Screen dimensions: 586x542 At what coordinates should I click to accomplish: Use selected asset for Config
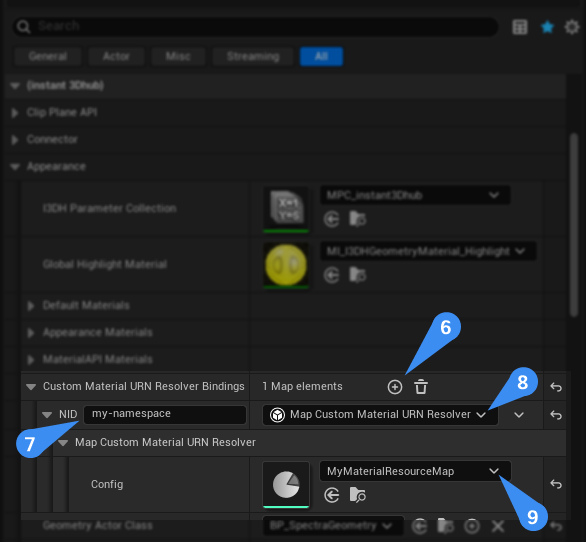(331, 496)
